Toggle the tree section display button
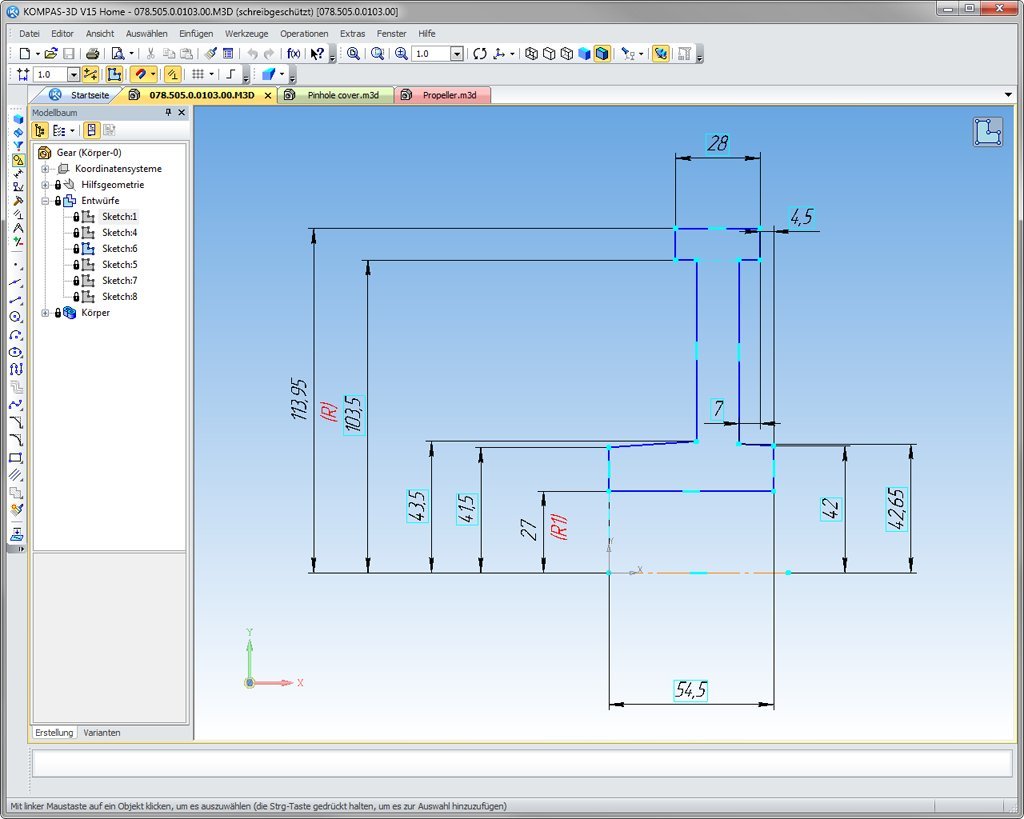The image size is (1024, 819). coord(91,131)
